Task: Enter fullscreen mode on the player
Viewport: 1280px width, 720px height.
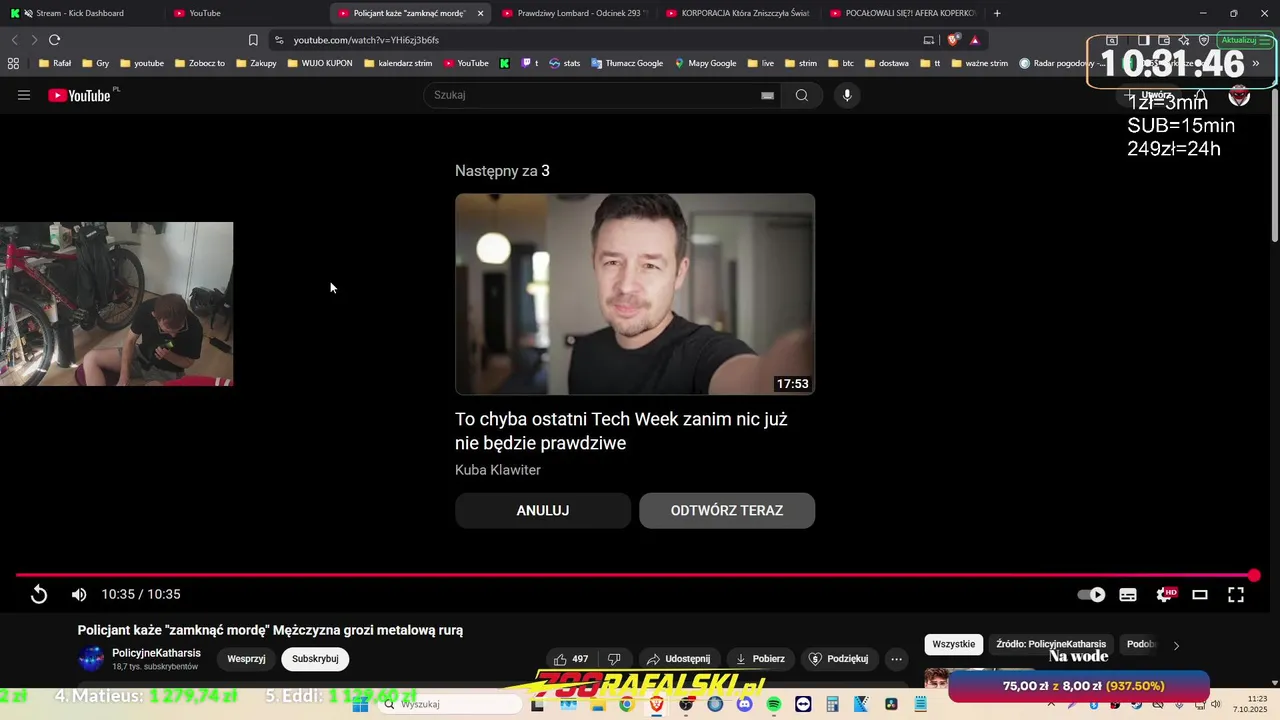Action: click(1236, 594)
